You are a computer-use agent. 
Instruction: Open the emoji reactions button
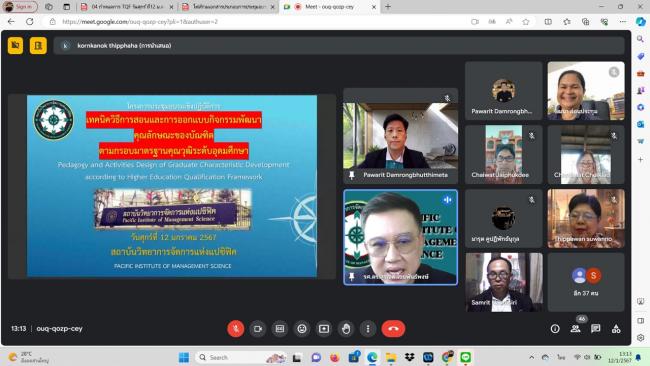pyautogui.click(x=302, y=329)
